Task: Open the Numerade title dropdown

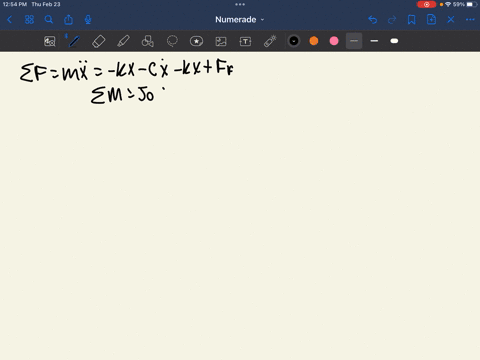Action: [x=240, y=20]
